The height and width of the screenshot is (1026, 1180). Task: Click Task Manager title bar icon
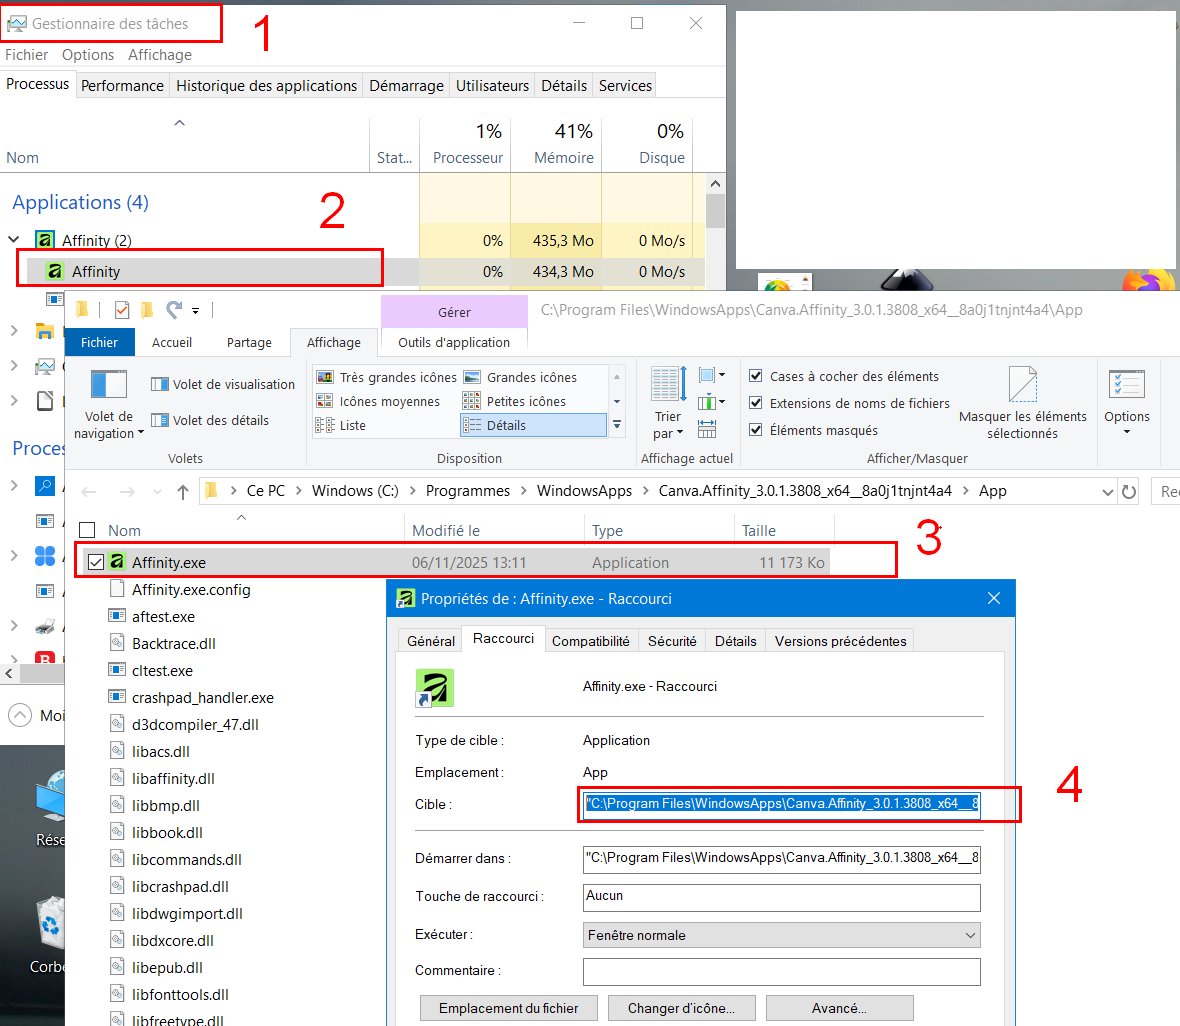(17, 23)
